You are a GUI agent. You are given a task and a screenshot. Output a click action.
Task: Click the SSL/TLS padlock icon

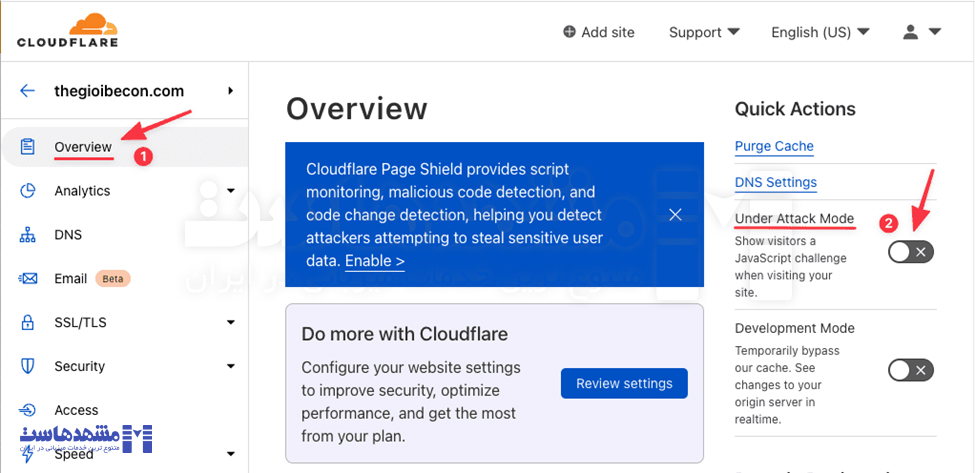pos(28,322)
